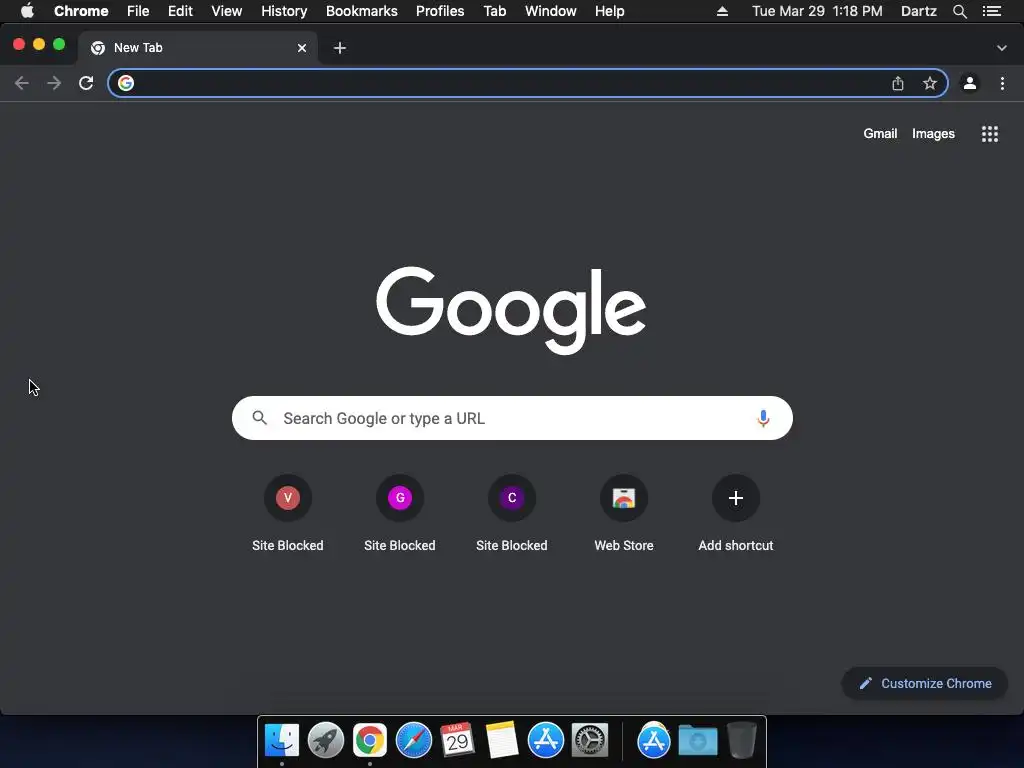Click the Google icon in the address bar
The height and width of the screenshot is (768, 1024).
pos(126,83)
